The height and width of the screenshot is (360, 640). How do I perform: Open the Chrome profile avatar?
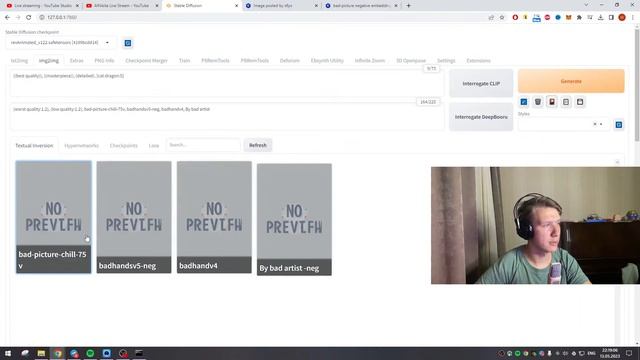click(x=622, y=18)
